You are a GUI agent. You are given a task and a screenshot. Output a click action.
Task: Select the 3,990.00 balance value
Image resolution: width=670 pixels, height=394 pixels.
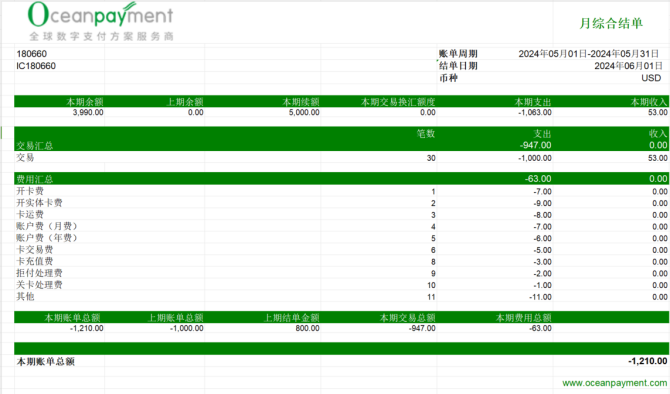pyautogui.click(x=88, y=112)
